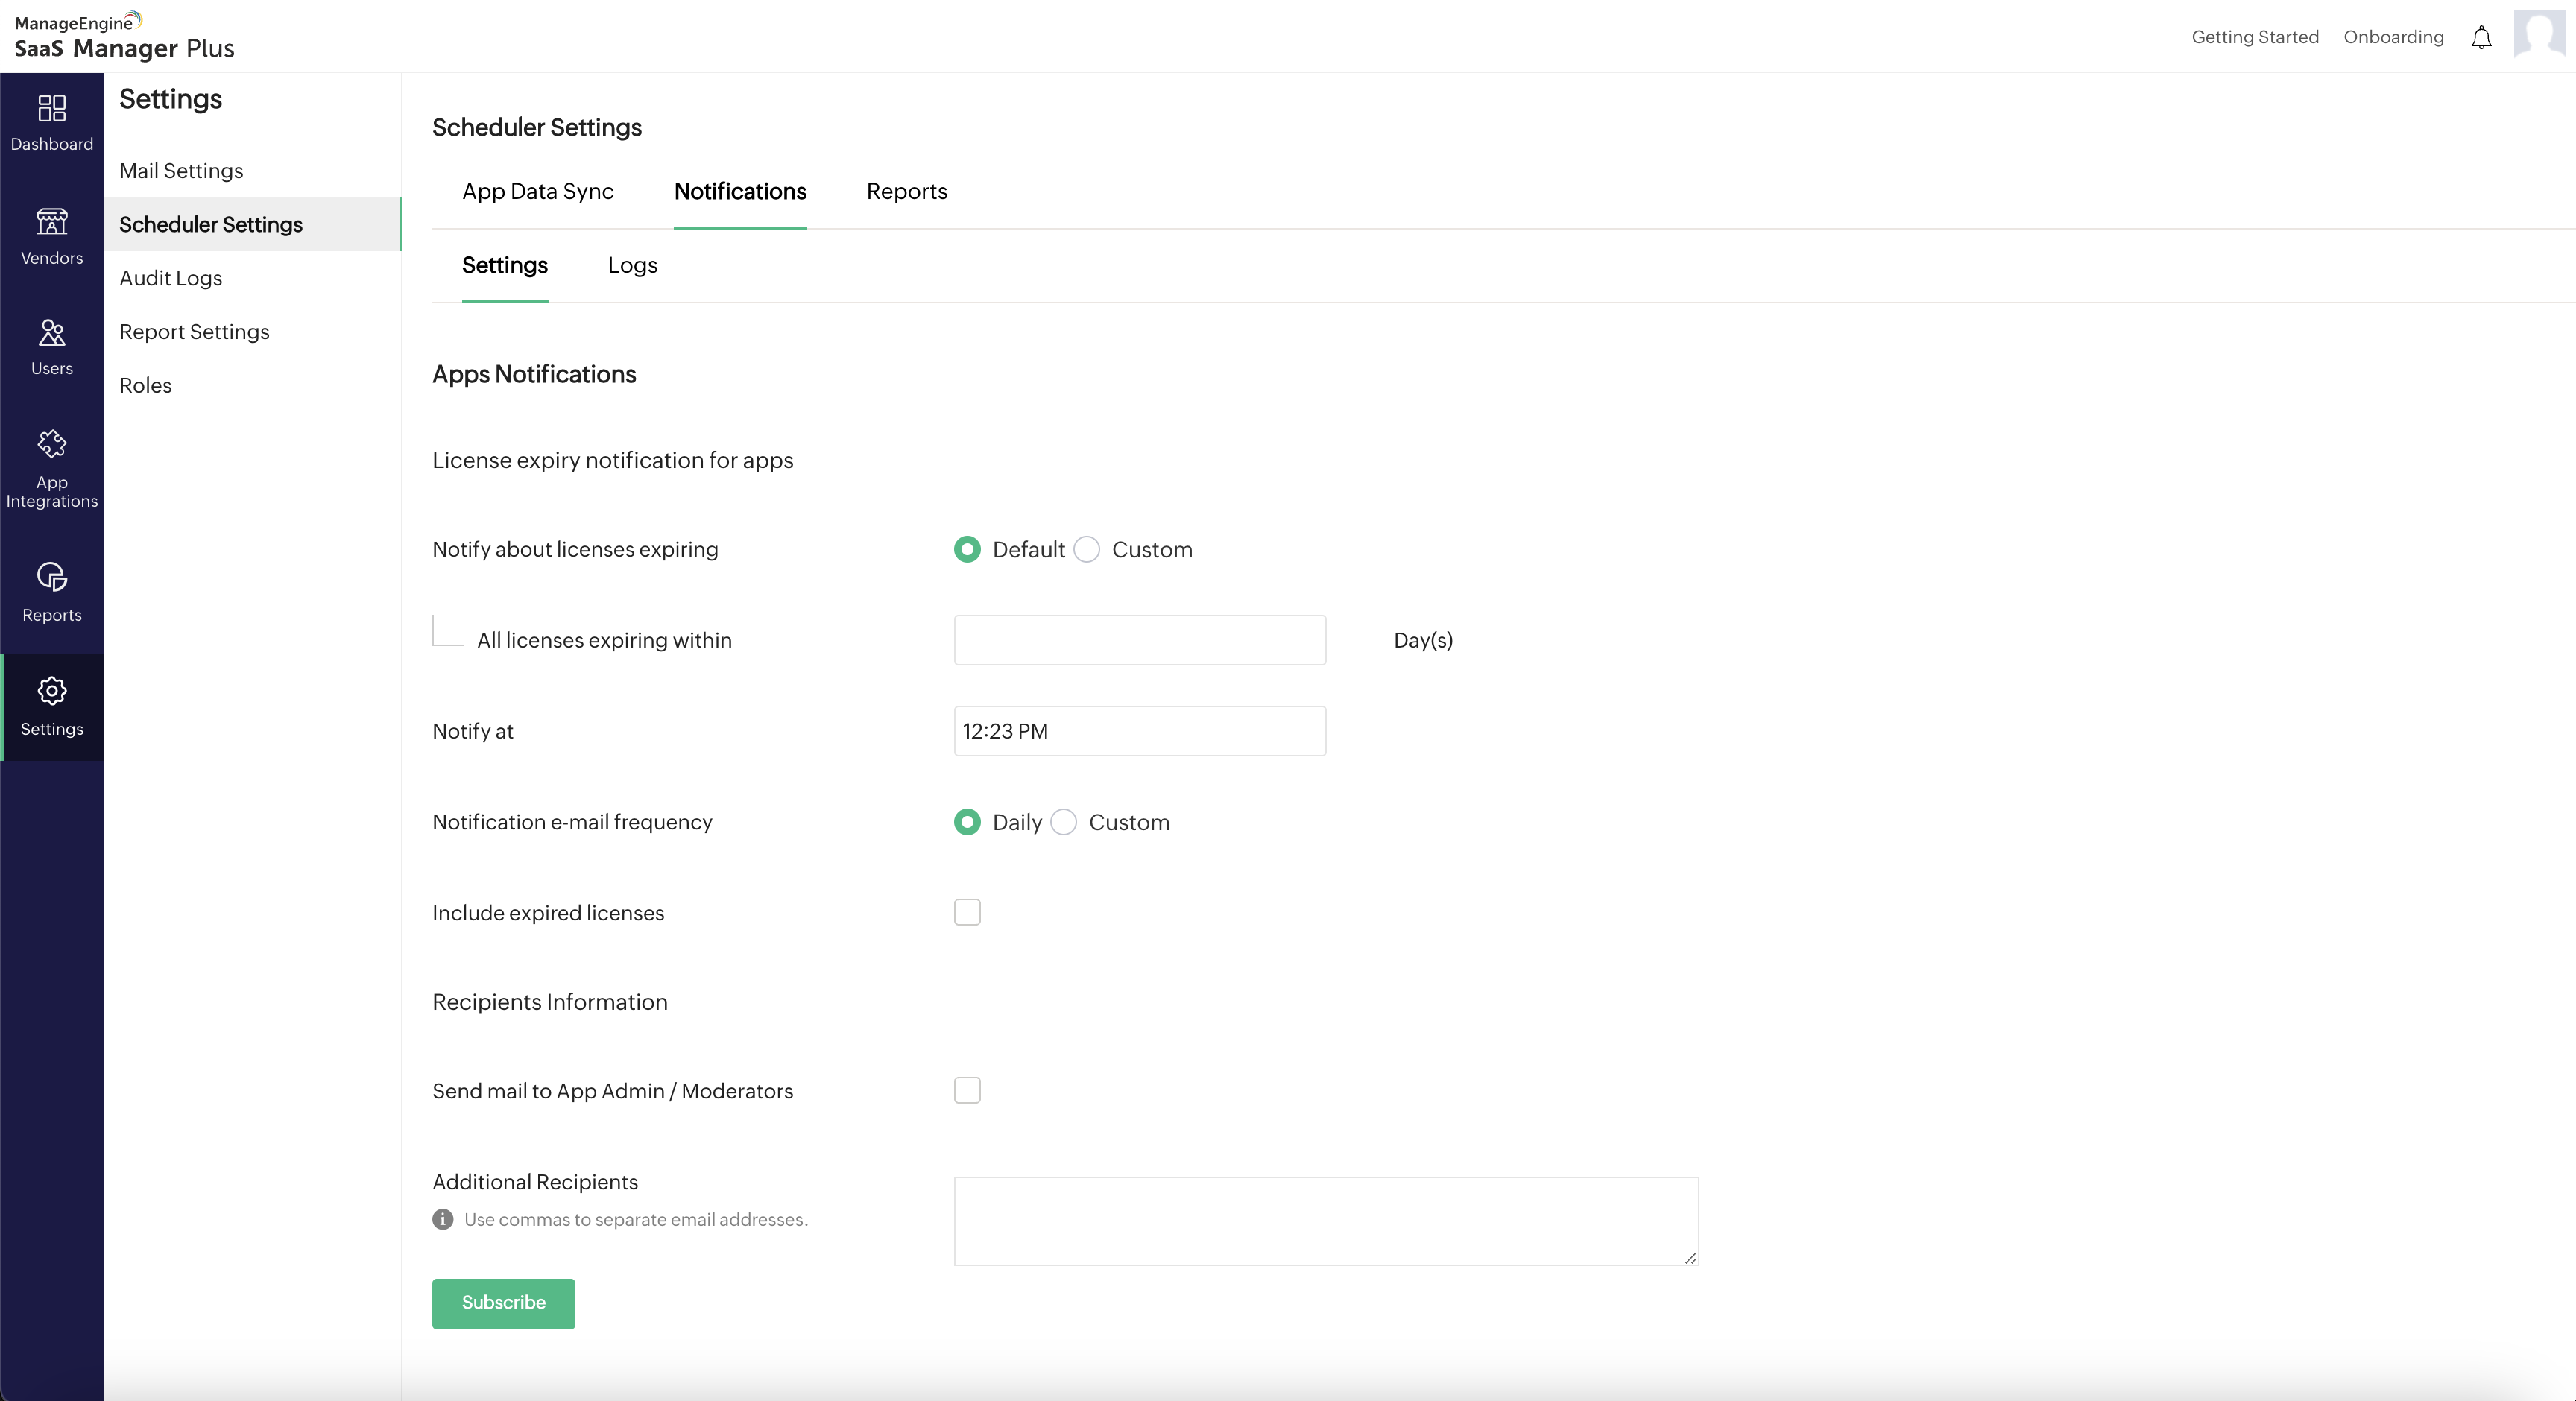The height and width of the screenshot is (1401, 2576).
Task: Open Reports pie chart icon in sidebar
Action: pos(52,577)
